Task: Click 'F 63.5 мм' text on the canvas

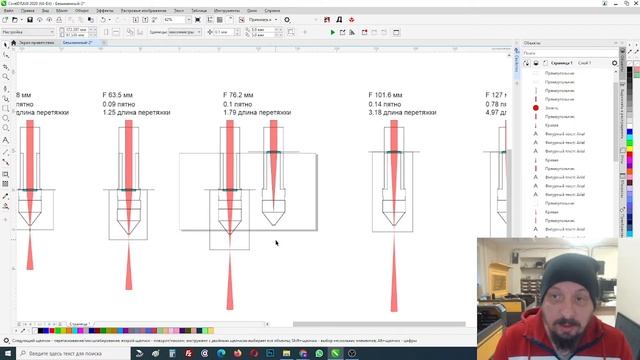Action: point(118,95)
